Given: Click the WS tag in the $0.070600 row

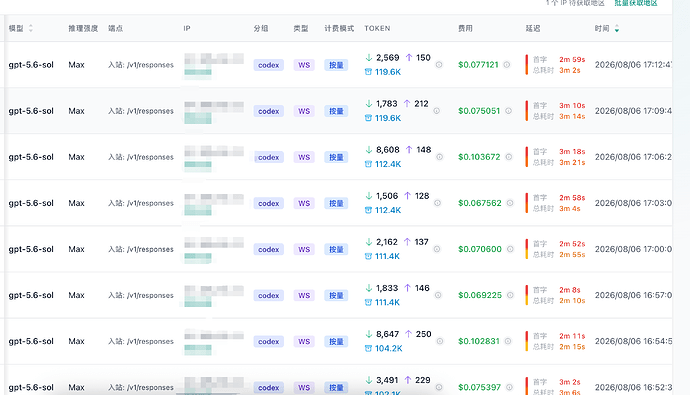Looking at the screenshot, I should click(x=304, y=249).
